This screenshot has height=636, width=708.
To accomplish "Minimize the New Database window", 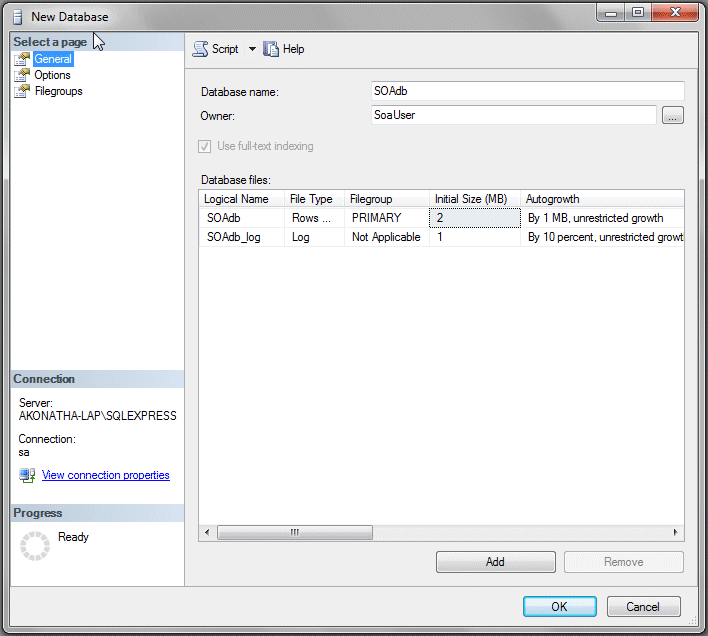I will point(611,13).
